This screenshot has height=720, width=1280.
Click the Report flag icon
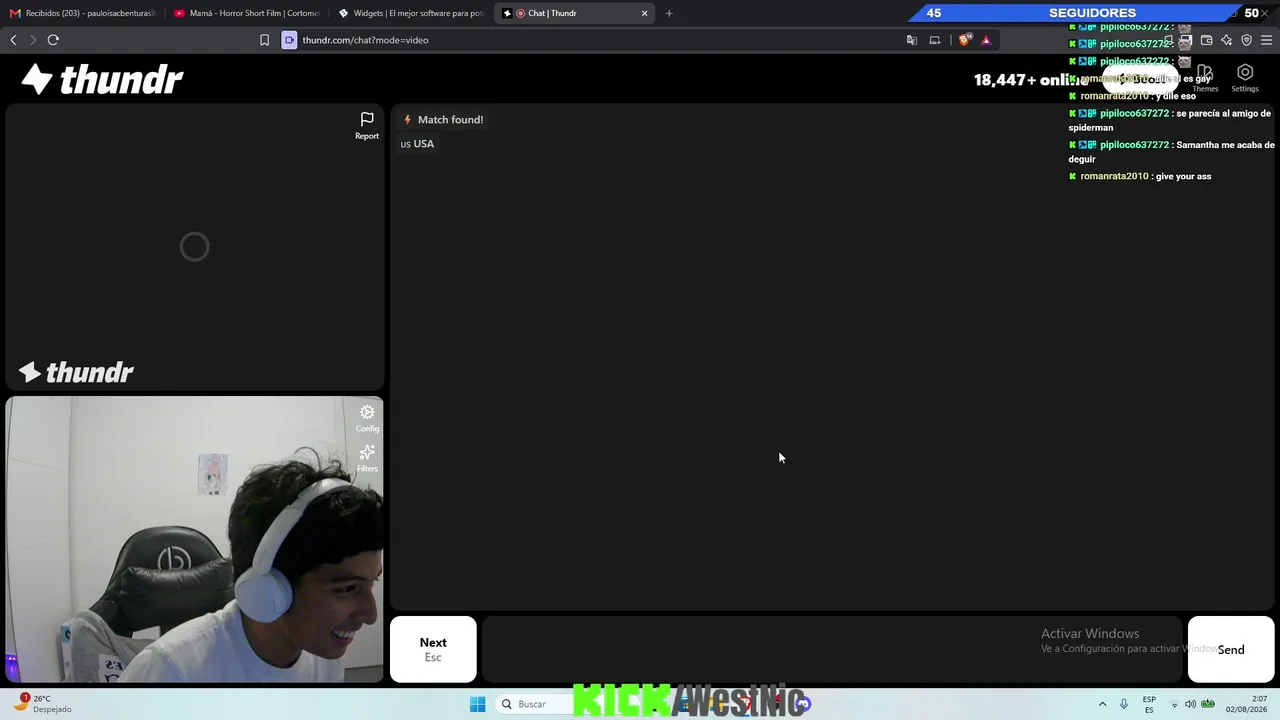367,119
